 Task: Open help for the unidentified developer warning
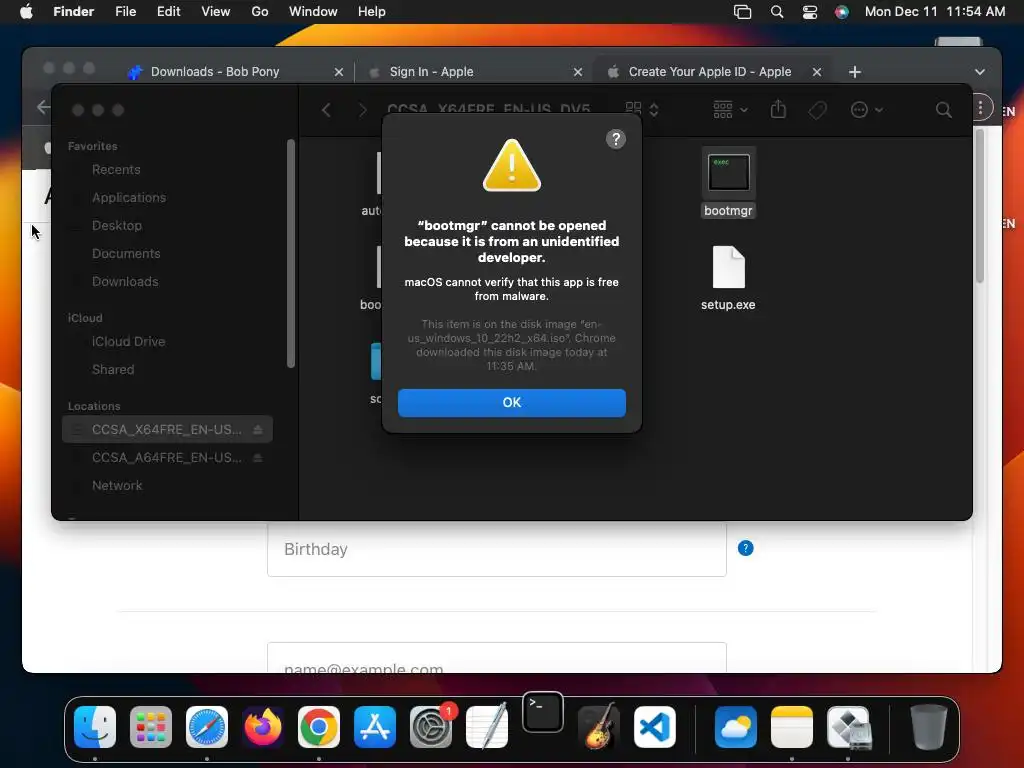pyautogui.click(x=615, y=139)
